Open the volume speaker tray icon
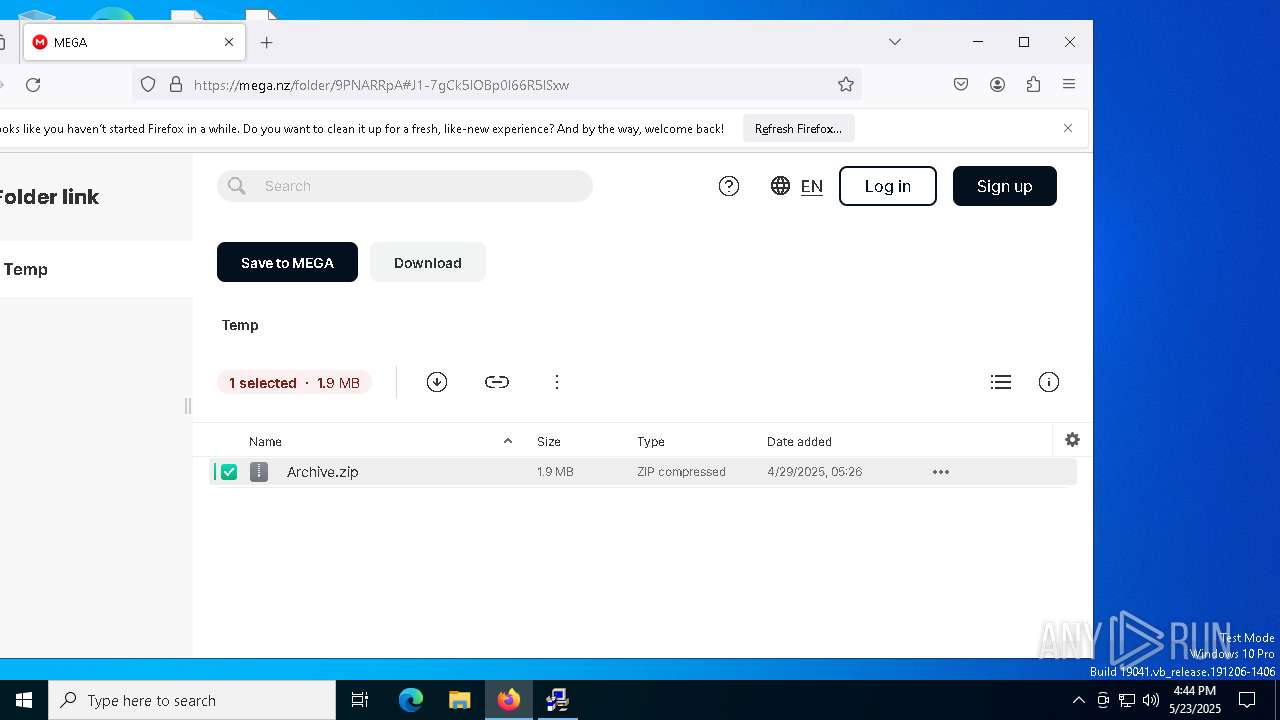This screenshot has width=1280, height=720. 1151,700
